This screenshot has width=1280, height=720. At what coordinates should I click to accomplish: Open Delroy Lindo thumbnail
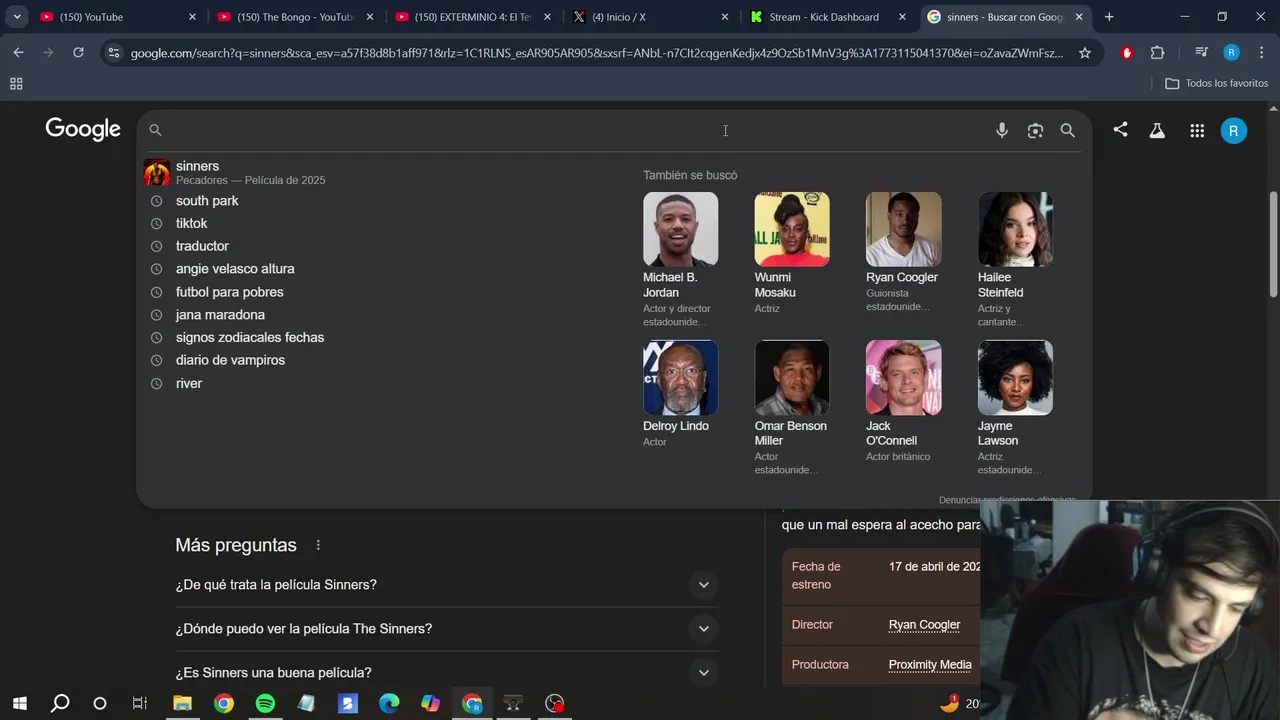pyautogui.click(x=680, y=378)
